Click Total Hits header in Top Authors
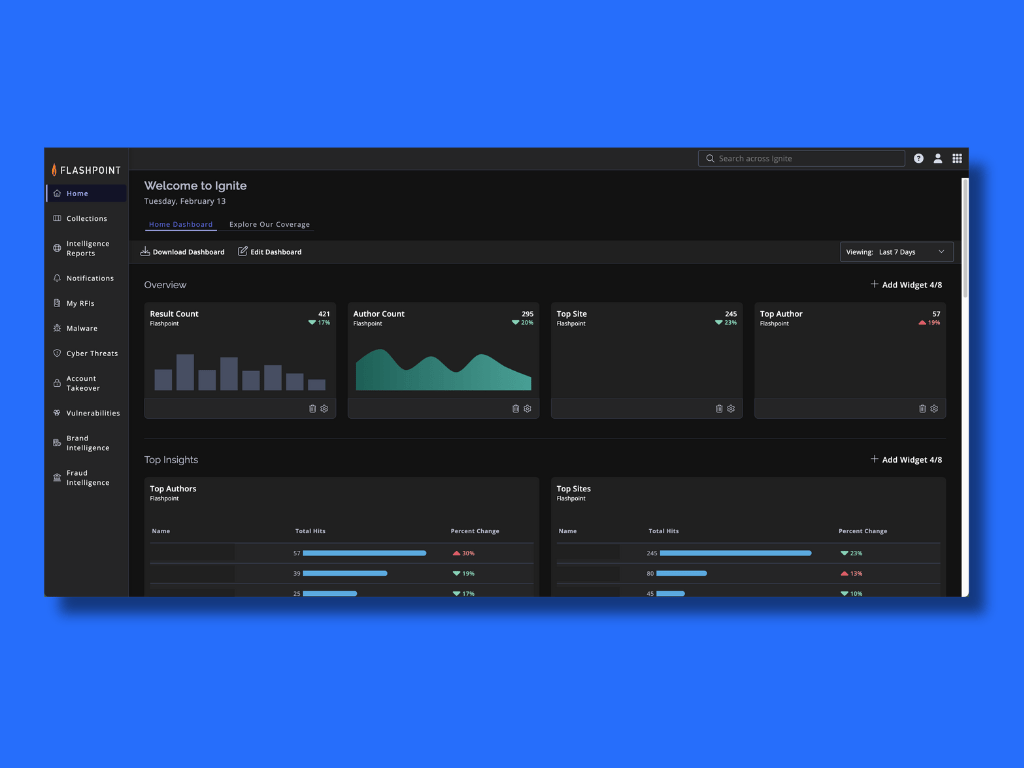This screenshot has width=1024, height=768. (x=310, y=531)
